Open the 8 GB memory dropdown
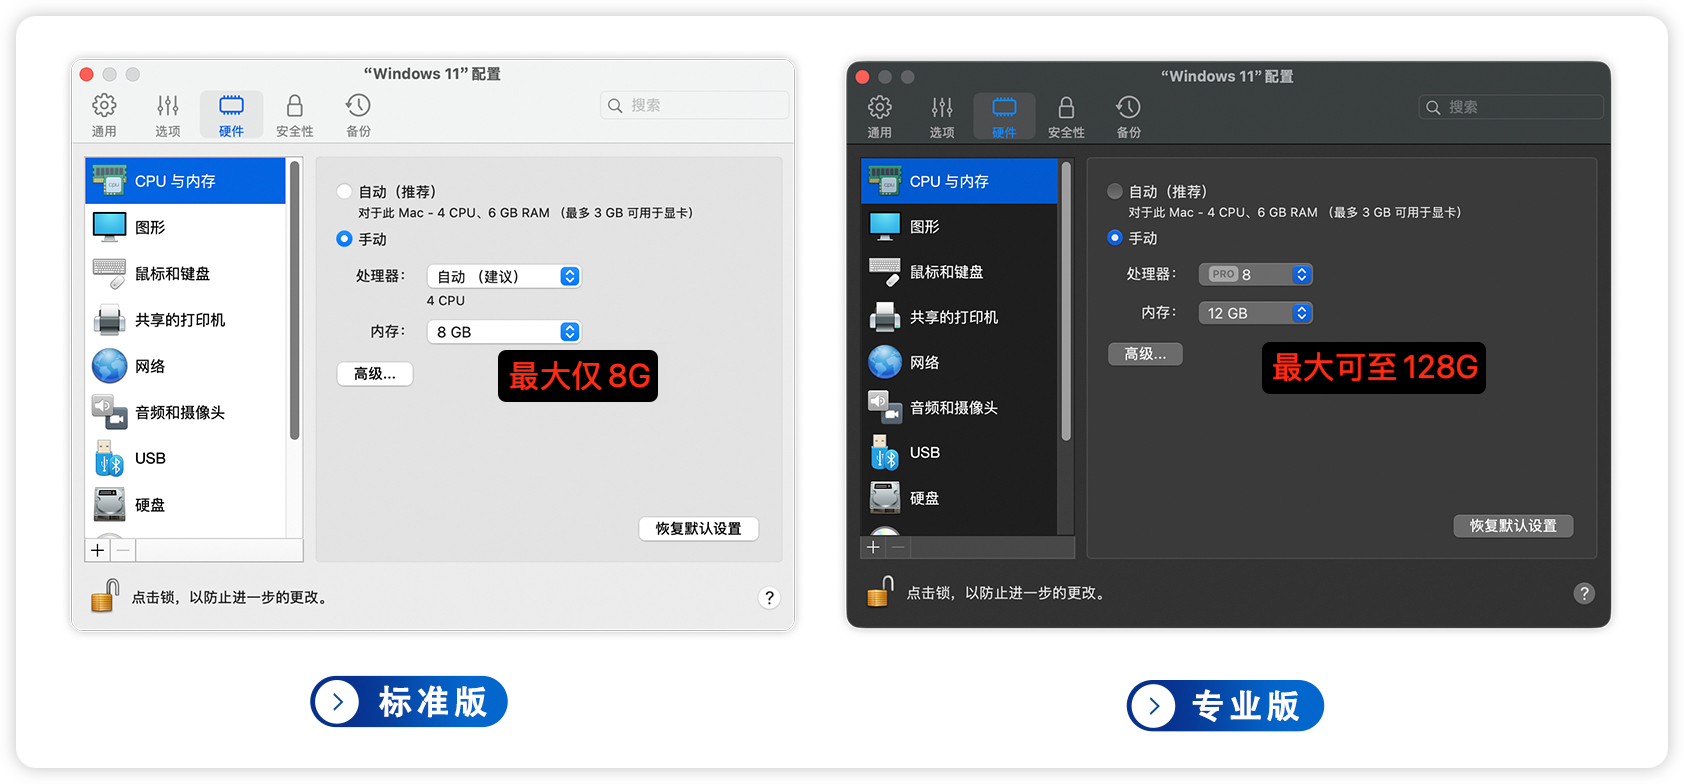The width and height of the screenshot is (1684, 784). tap(504, 332)
